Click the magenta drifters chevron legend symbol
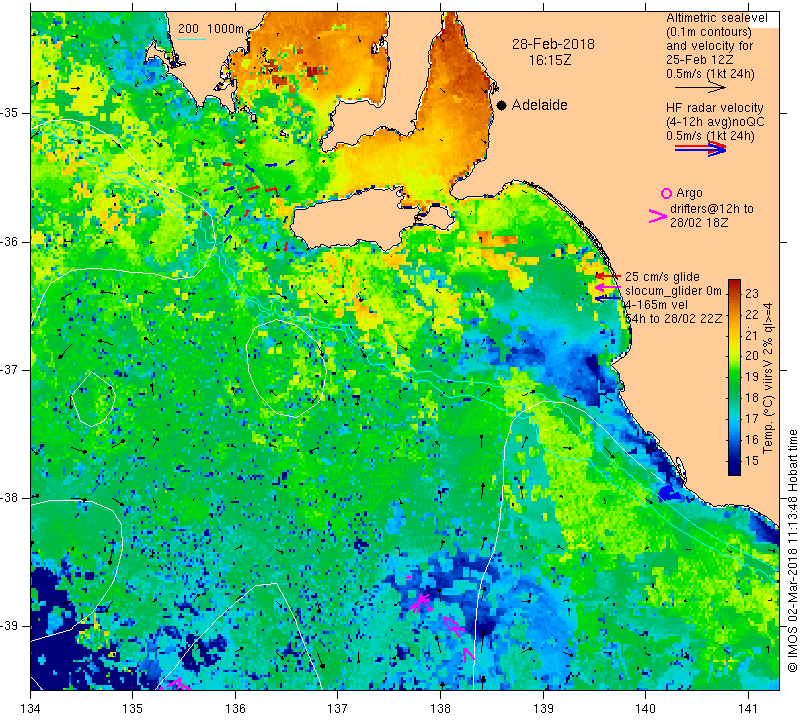Viewport: 800px width, 720px height. [658, 216]
